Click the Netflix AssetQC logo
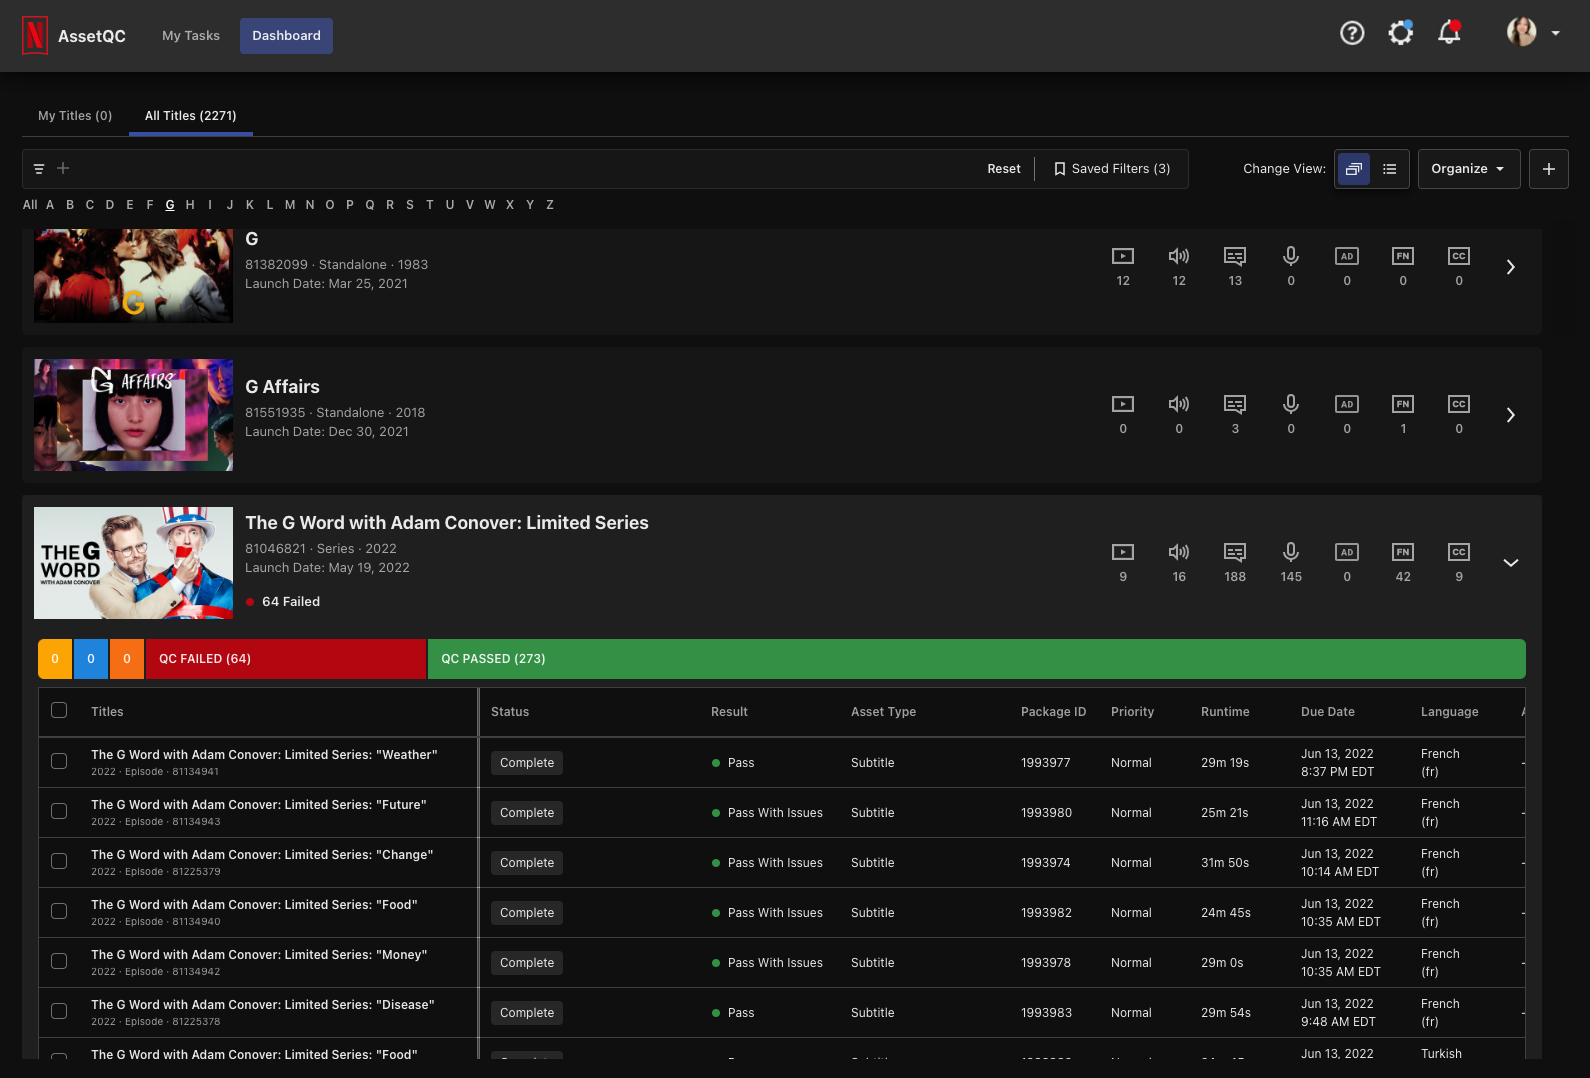Viewport: 1590px width, 1078px height. coord(74,36)
